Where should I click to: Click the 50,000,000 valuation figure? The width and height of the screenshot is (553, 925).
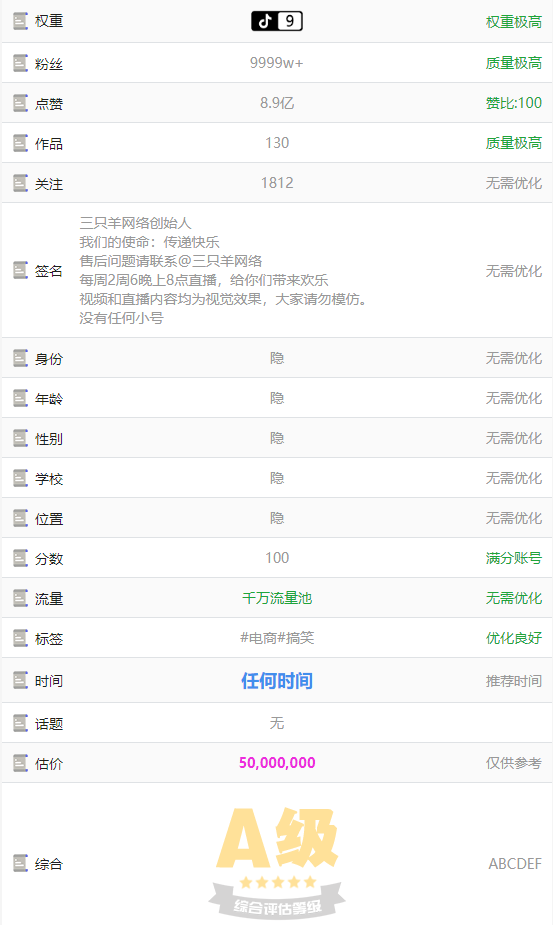click(x=277, y=763)
